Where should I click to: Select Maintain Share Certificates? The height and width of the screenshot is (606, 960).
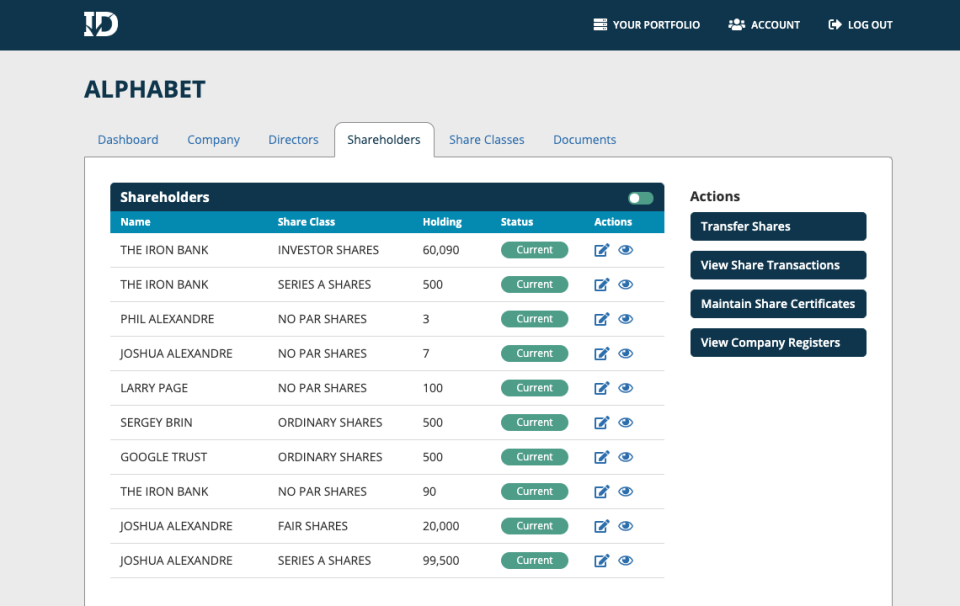777,303
